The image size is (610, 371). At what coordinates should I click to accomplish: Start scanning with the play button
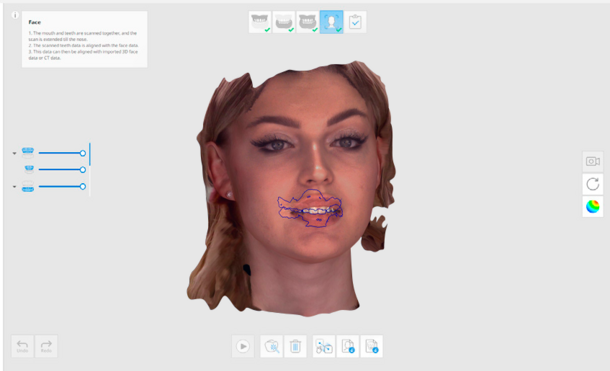[x=243, y=346]
